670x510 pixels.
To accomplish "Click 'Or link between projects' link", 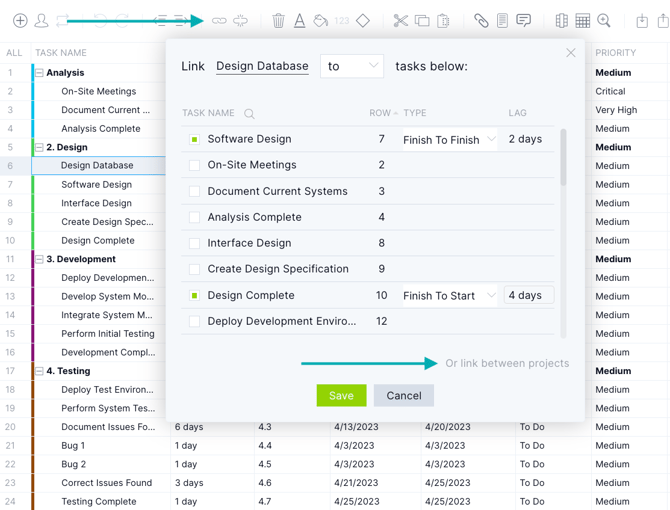I will 507,363.
